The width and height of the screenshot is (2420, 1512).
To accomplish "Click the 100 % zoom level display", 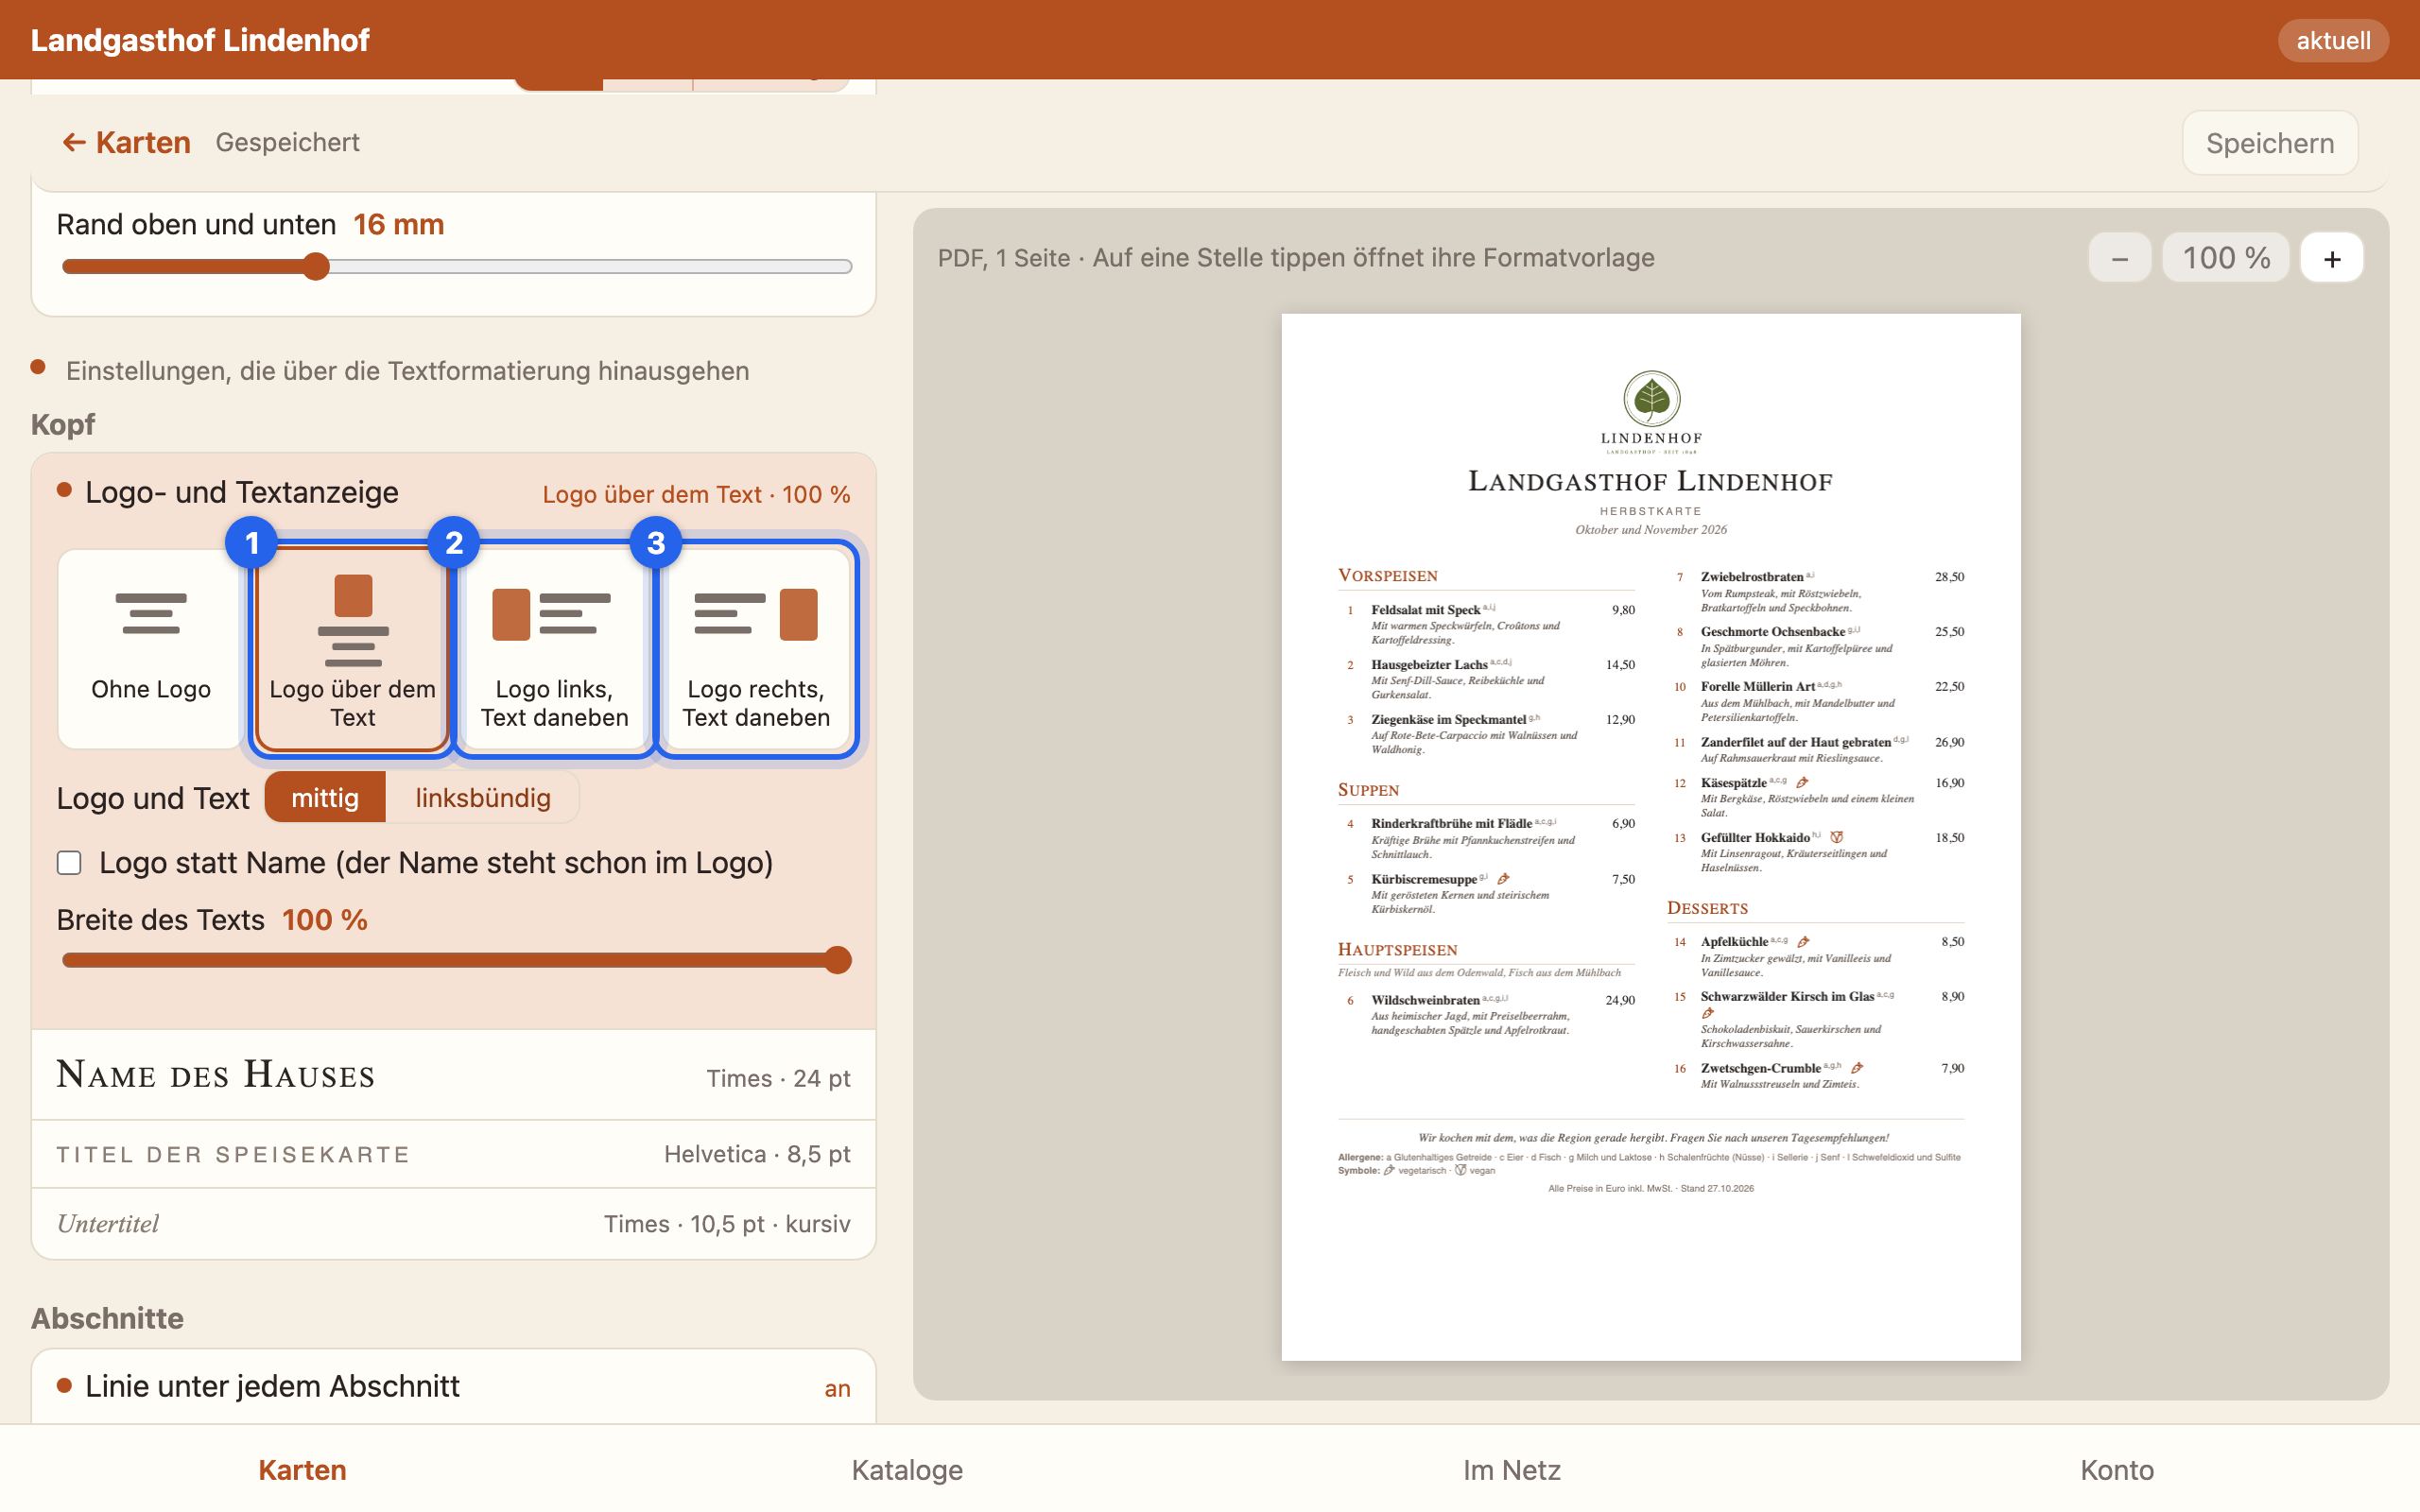I will coord(2226,258).
